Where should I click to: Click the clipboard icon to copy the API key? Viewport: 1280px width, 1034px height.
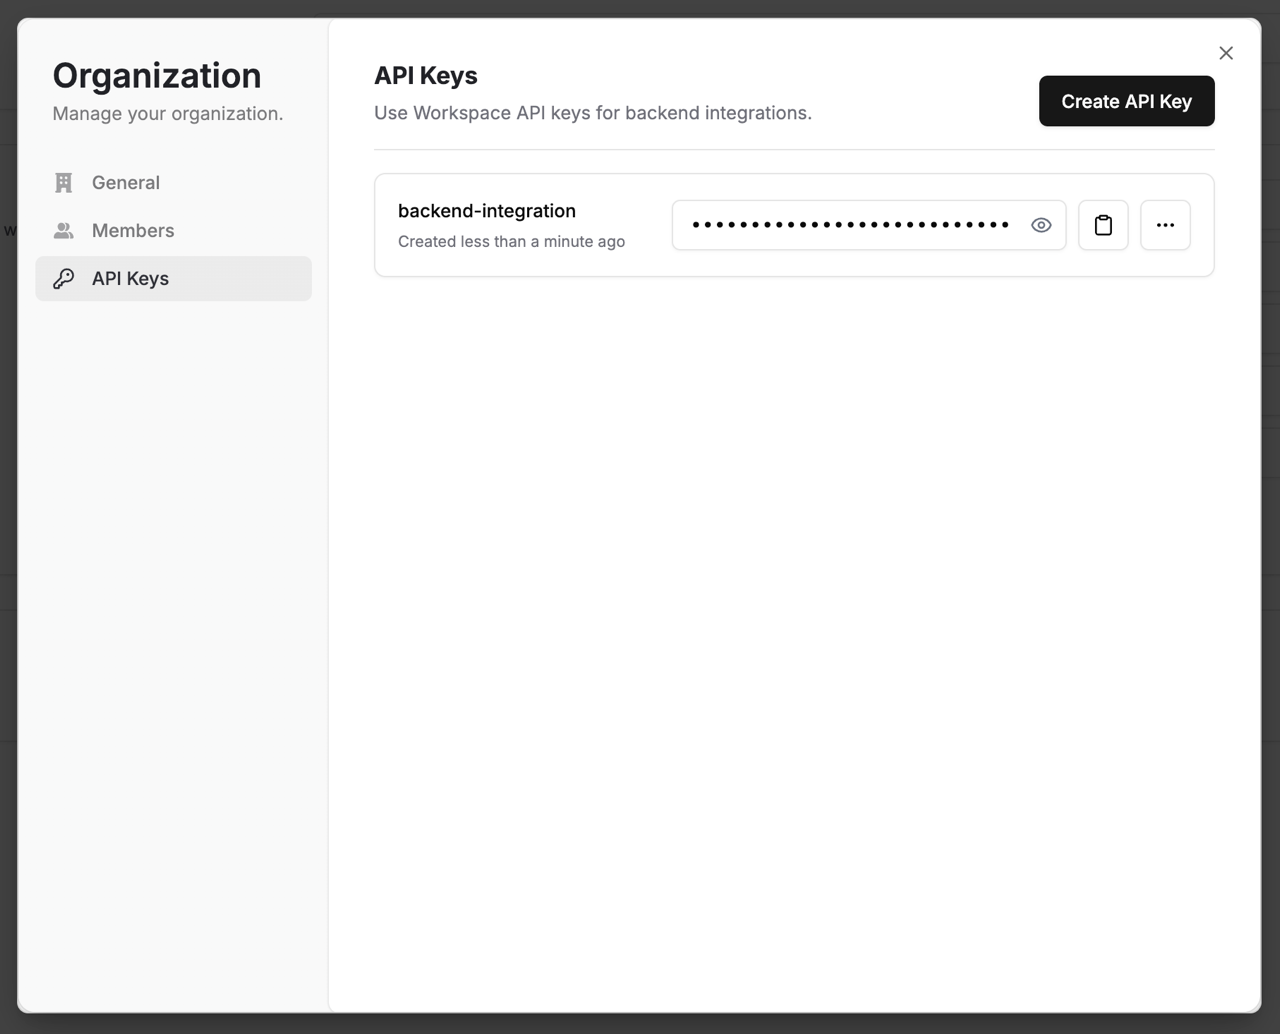[1103, 225]
